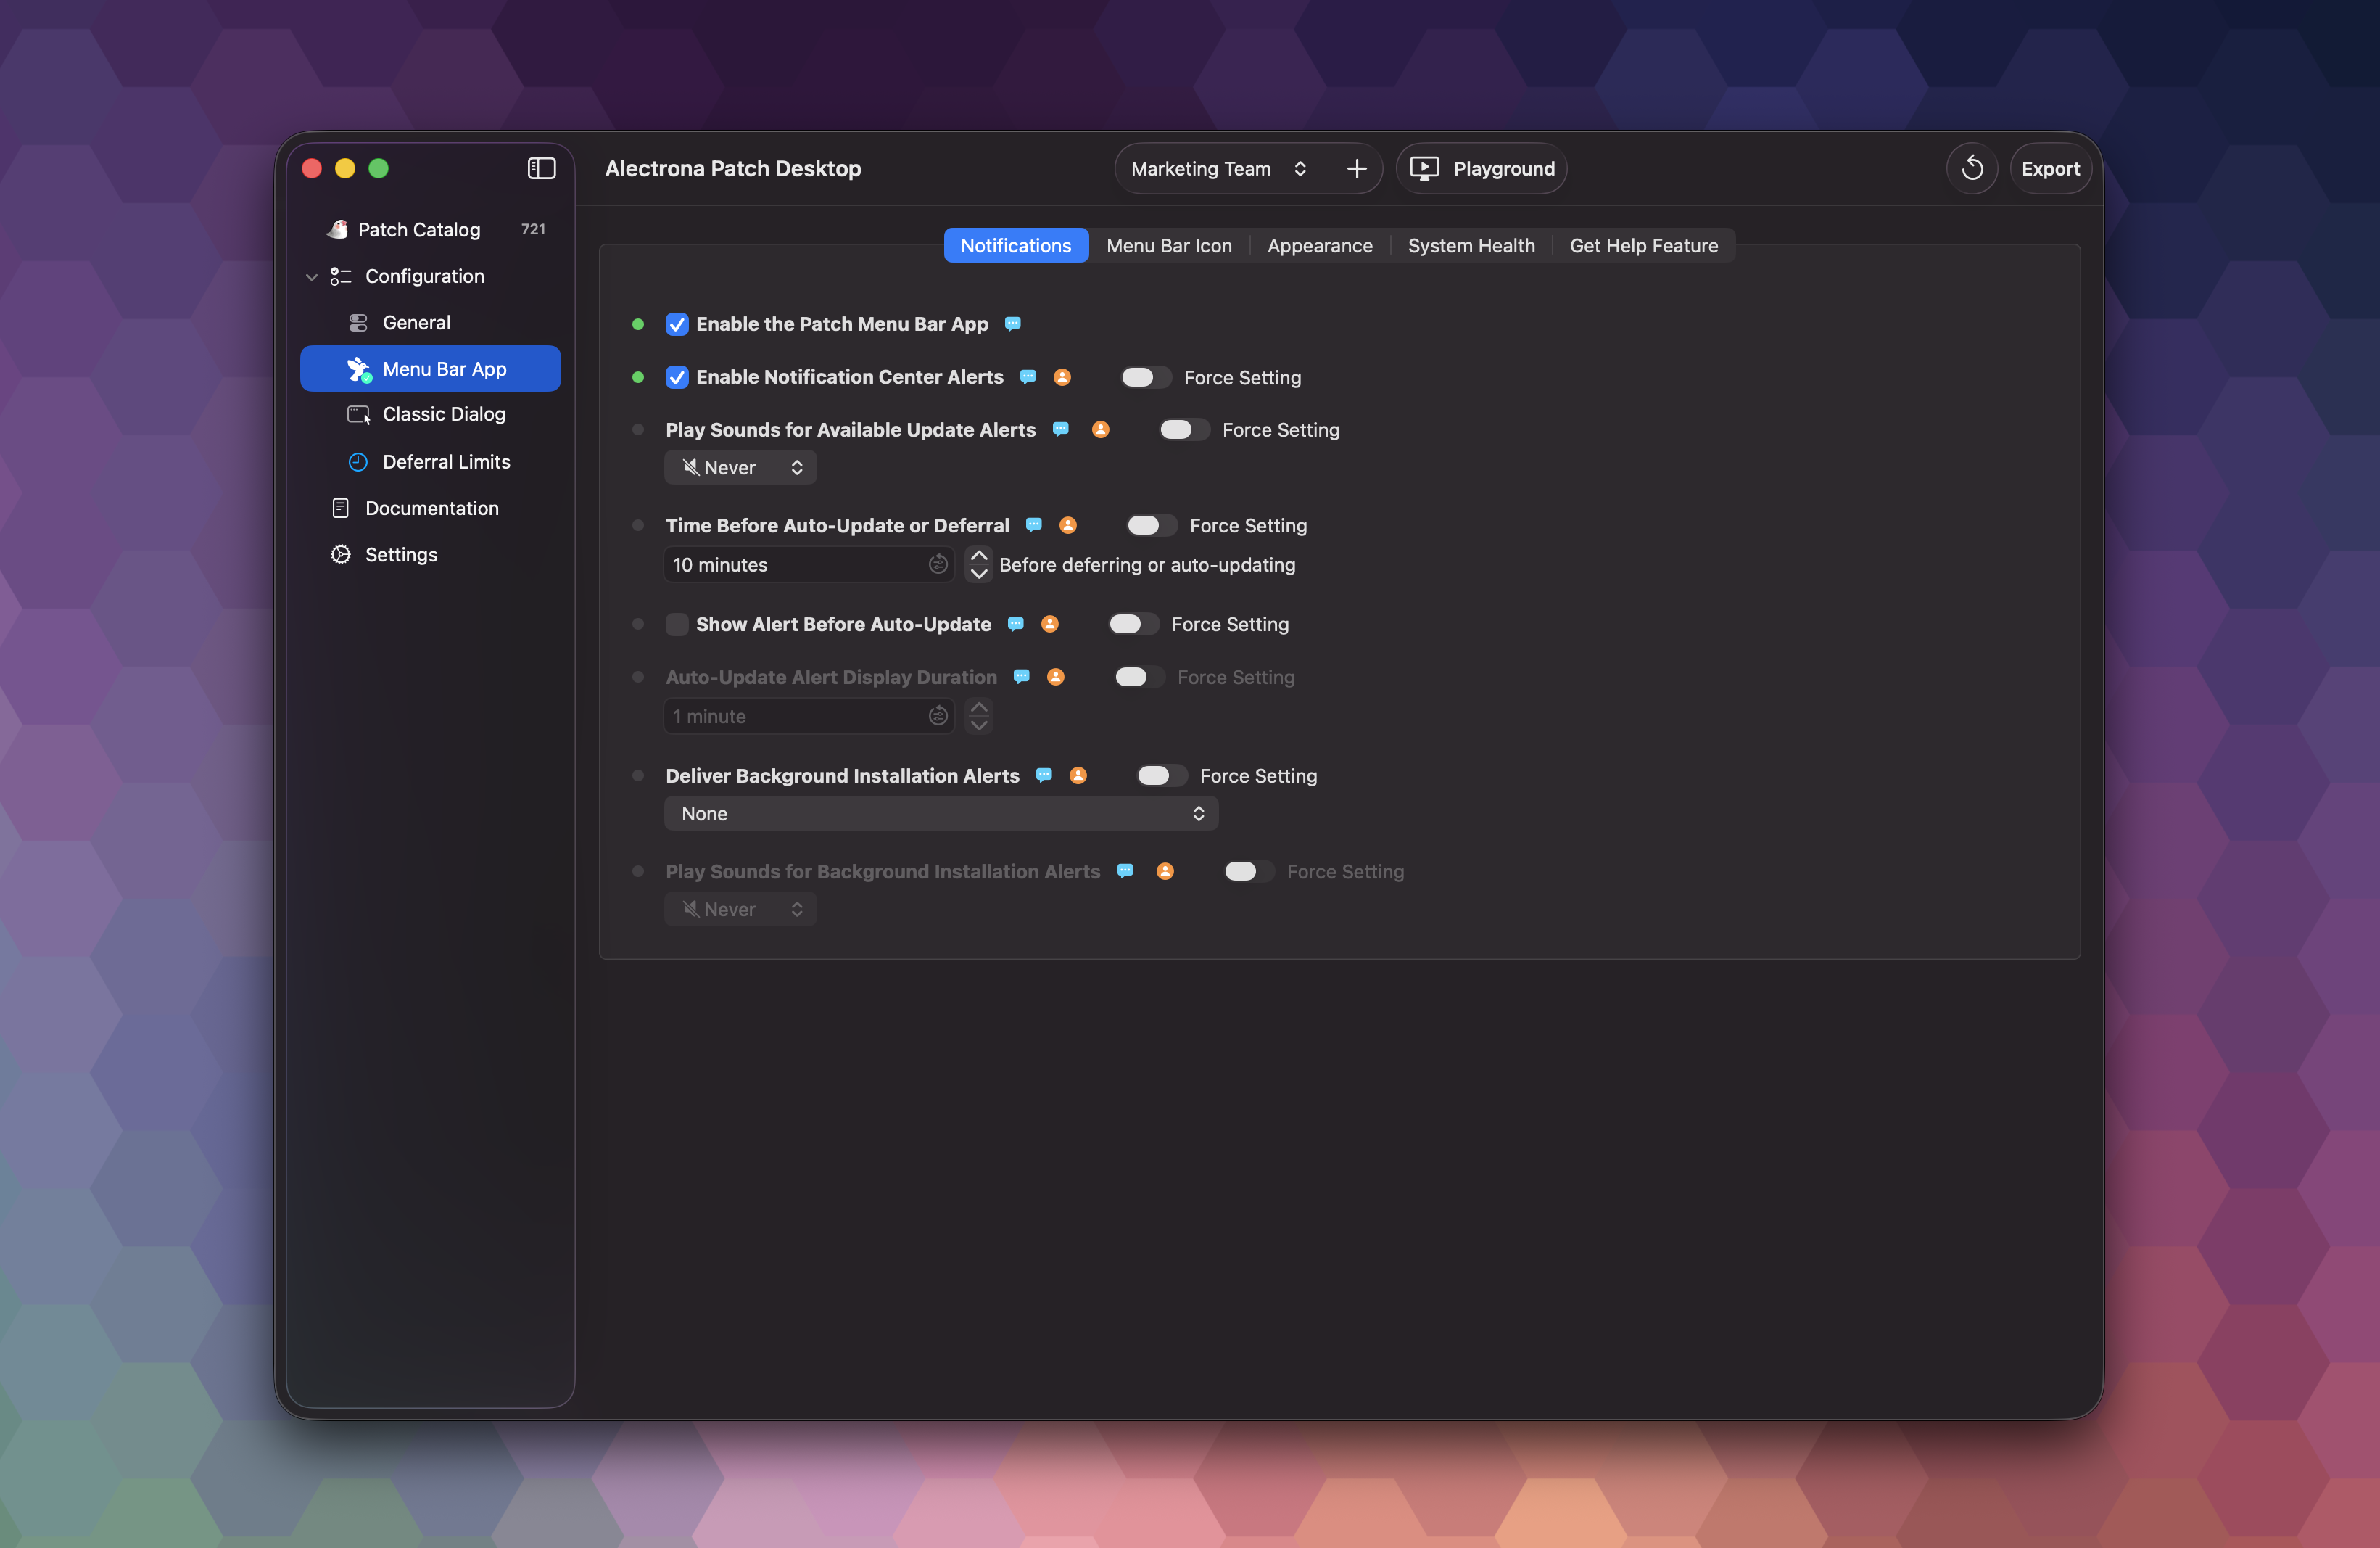Open the Never dropdown under Background Installation Alerts
Viewport: 2380px width, 1548px height.
tap(741, 909)
